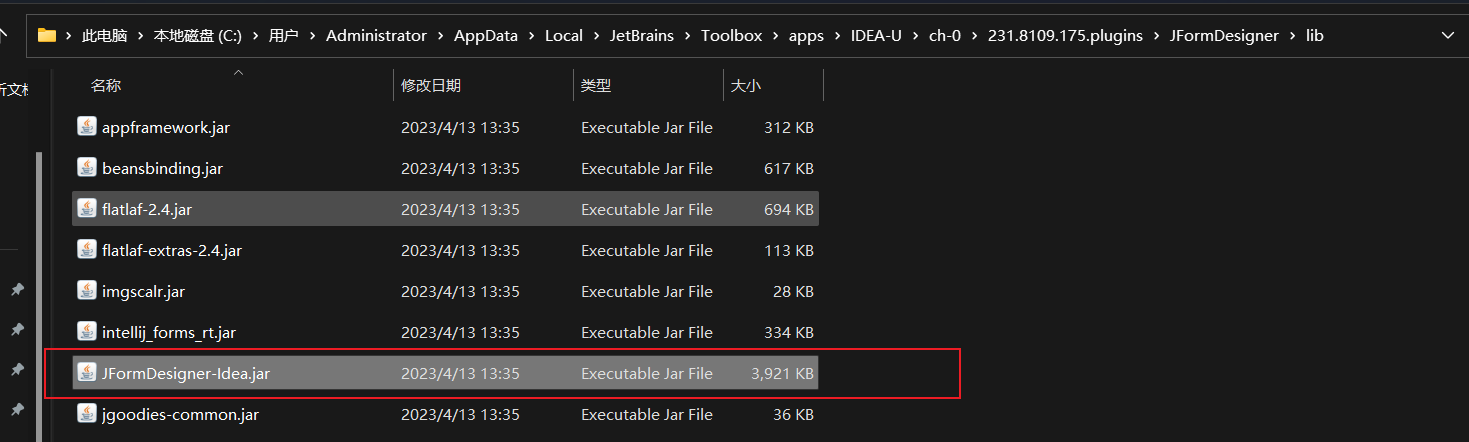
Task: Select file name imgscalr.jar
Action: tap(143, 292)
